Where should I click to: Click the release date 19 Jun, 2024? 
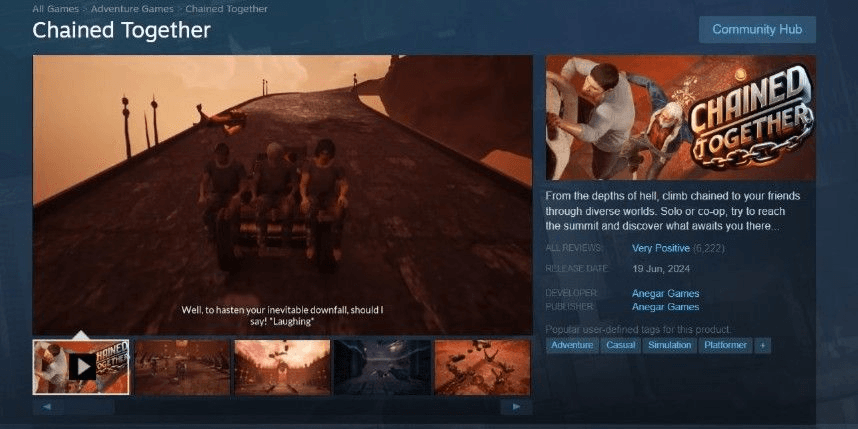pyautogui.click(x=661, y=269)
